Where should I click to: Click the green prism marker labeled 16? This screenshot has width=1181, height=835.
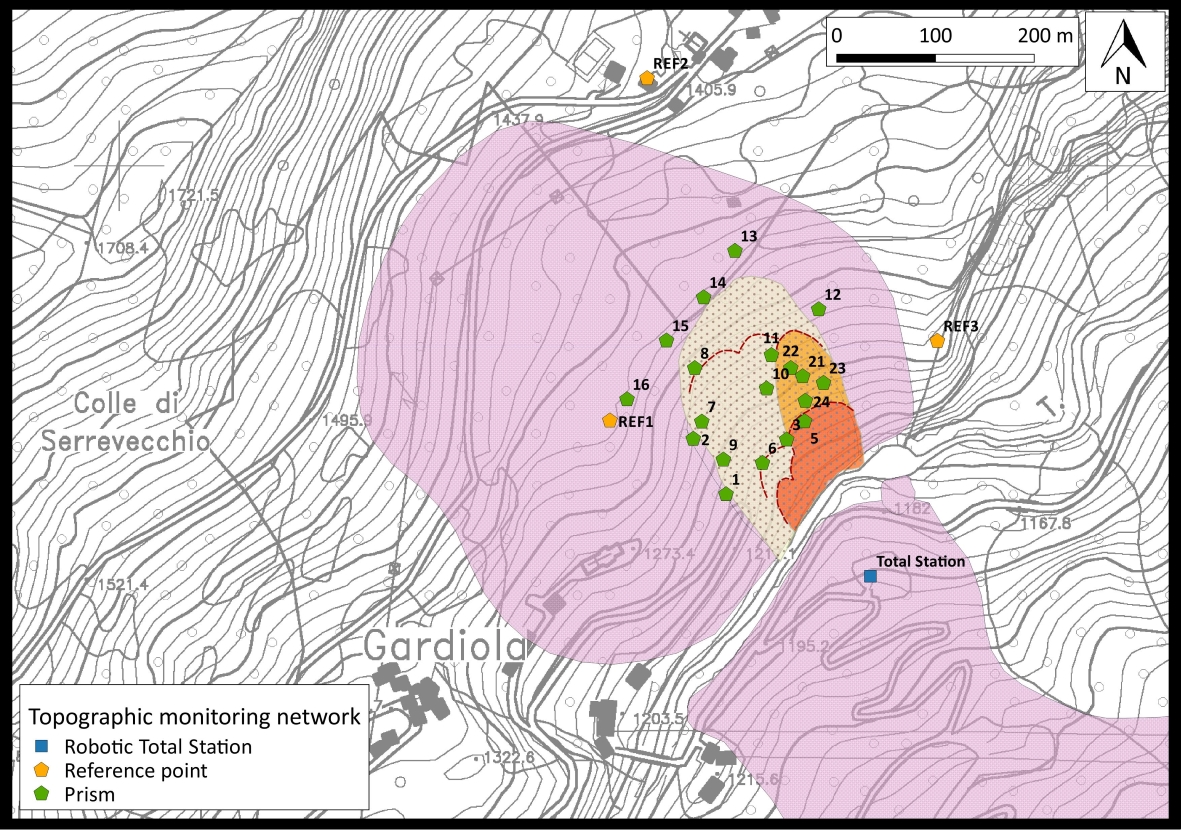tap(627, 399)
